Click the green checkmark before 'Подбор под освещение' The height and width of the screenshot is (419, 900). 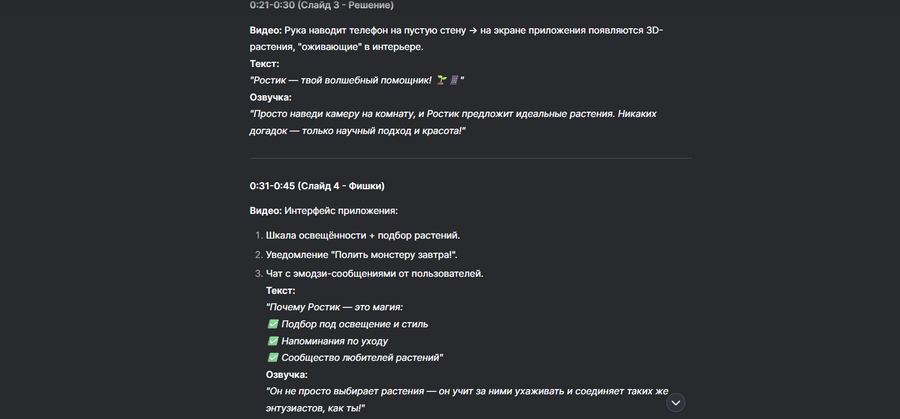coord(272,324)
